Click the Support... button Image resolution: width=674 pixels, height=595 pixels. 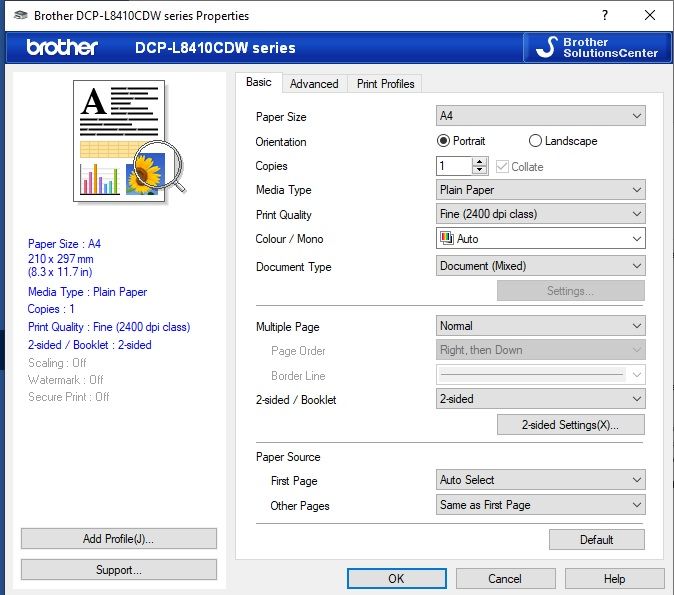tap(119, 570)
